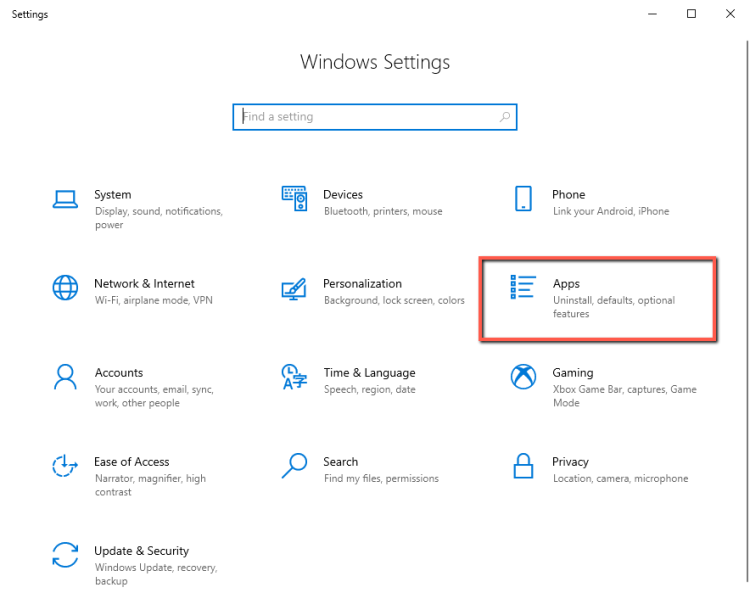Click the Phone icon
Viewport: 750px width, 593px height.
[523, 198]
